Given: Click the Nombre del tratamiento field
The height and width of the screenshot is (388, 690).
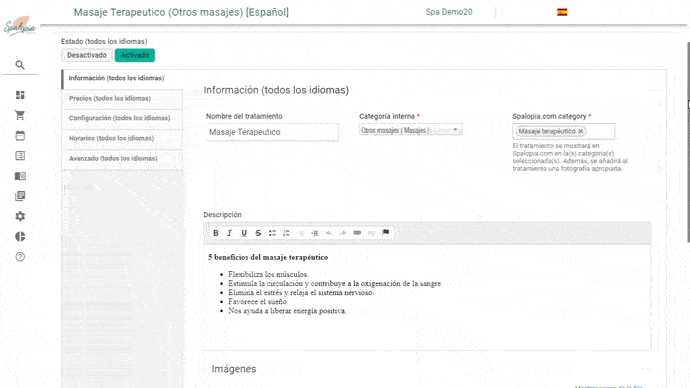Looking at the screenshot, I should coord(272,132).
